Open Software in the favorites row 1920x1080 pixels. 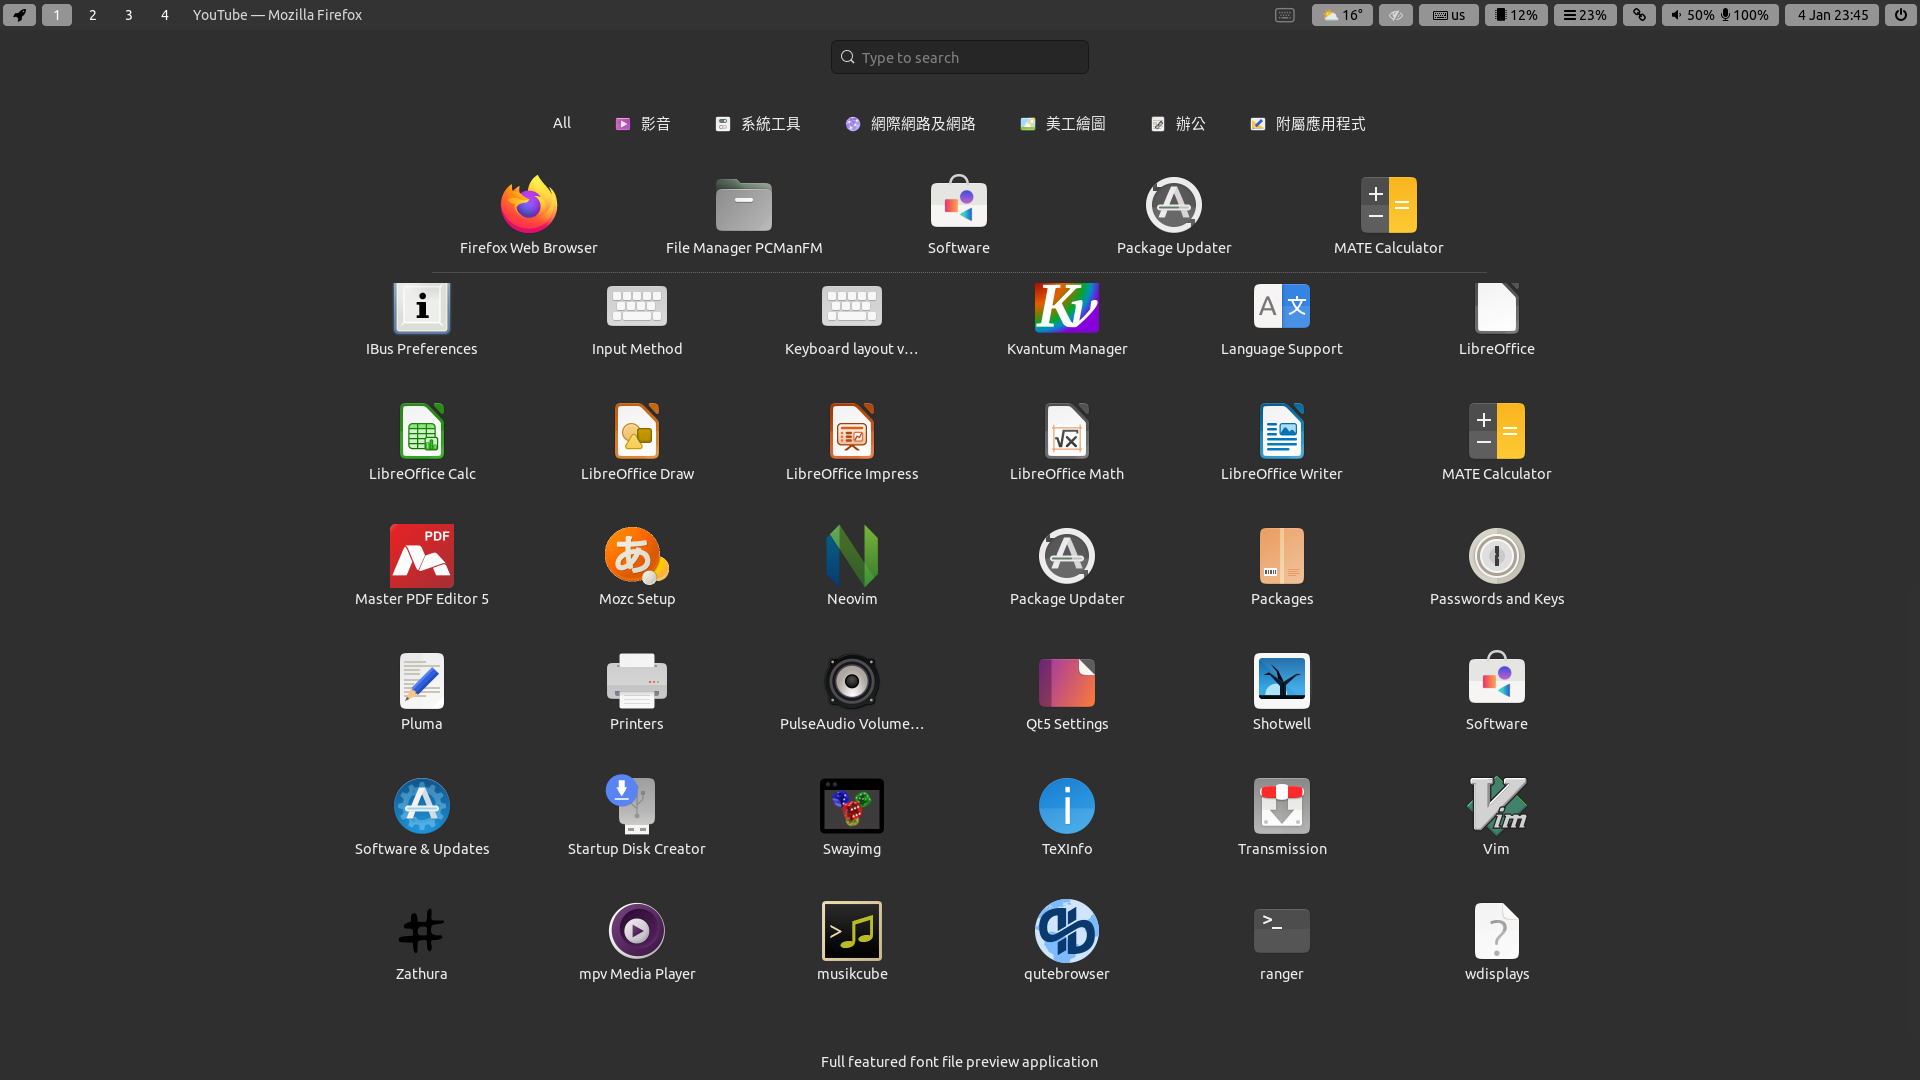coord(959,216)
